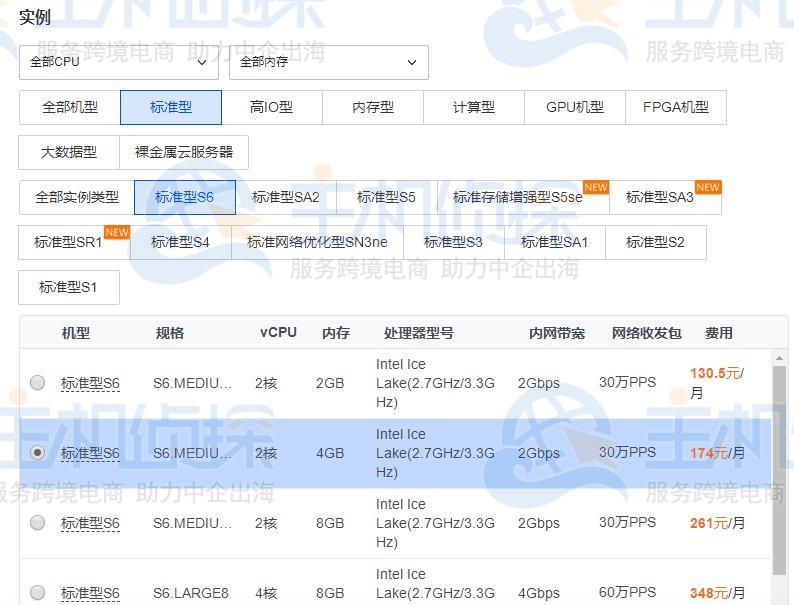Click the instance table vertical scrollbar
794x605 pixels.
tap(779, 470)
